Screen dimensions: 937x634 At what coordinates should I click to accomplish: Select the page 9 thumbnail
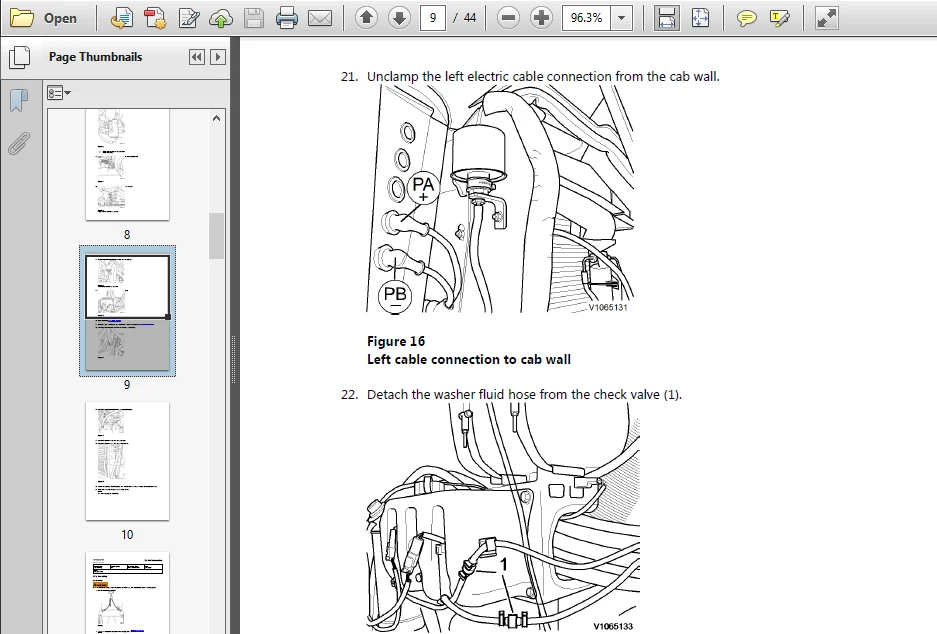pos(127,311)
